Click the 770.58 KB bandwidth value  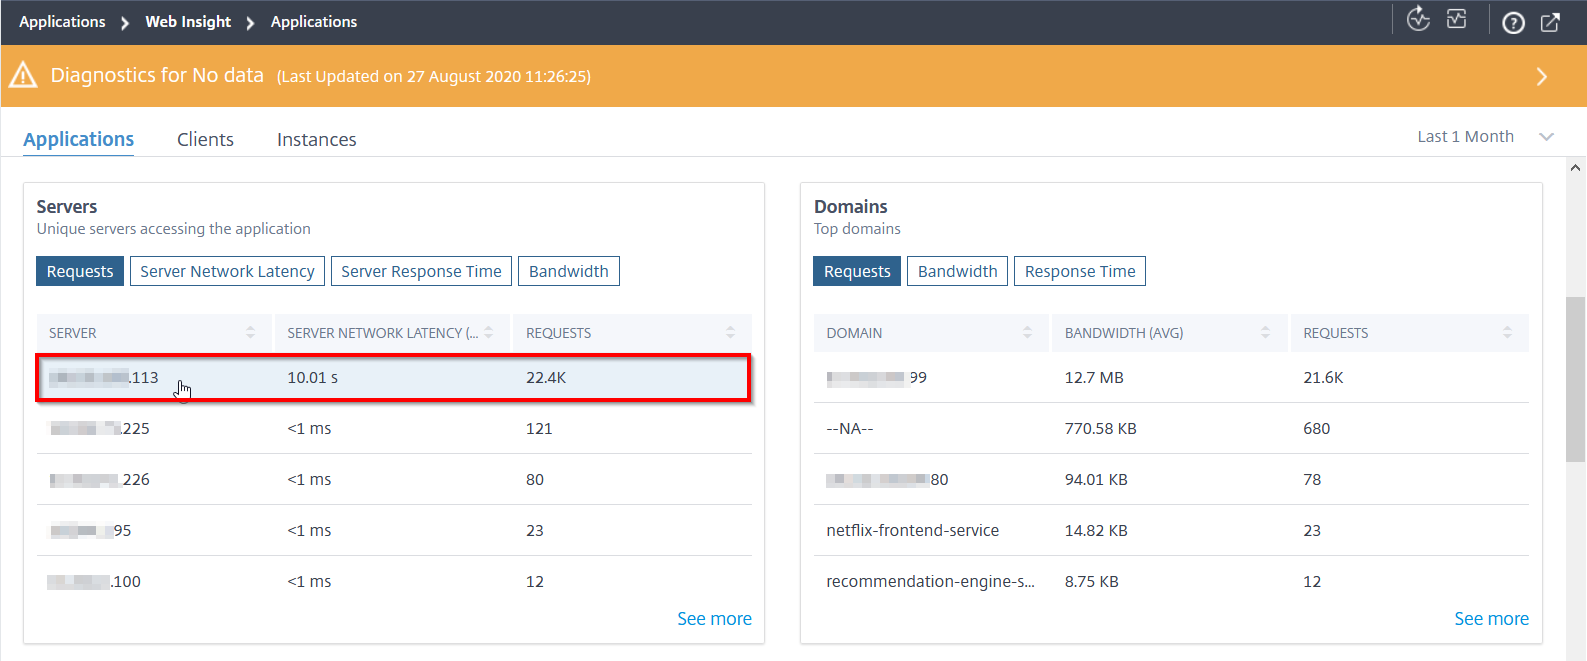(1100, 429)
